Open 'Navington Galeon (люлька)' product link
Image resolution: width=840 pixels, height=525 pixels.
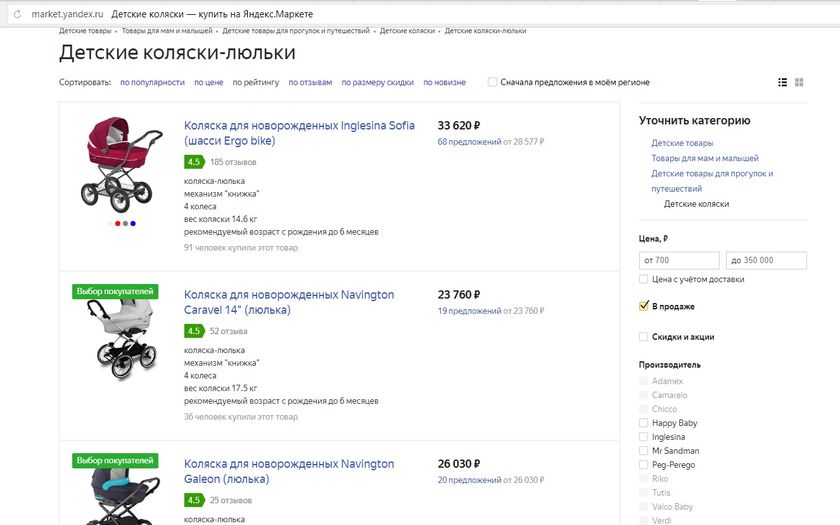[289, 471]
